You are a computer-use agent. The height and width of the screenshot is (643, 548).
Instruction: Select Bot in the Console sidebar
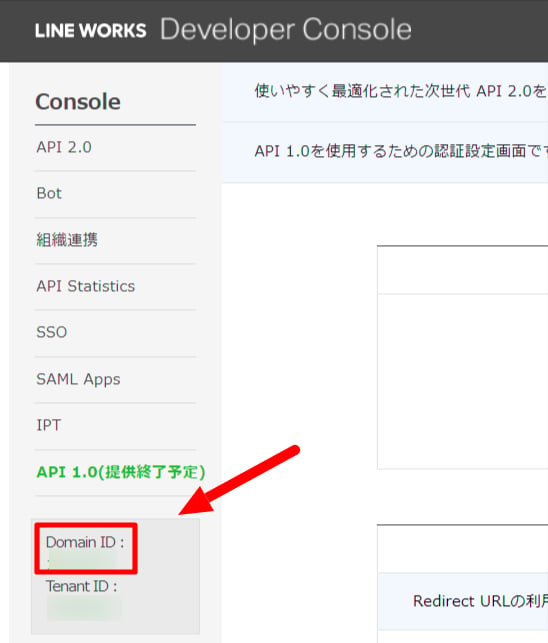(49, 193)
